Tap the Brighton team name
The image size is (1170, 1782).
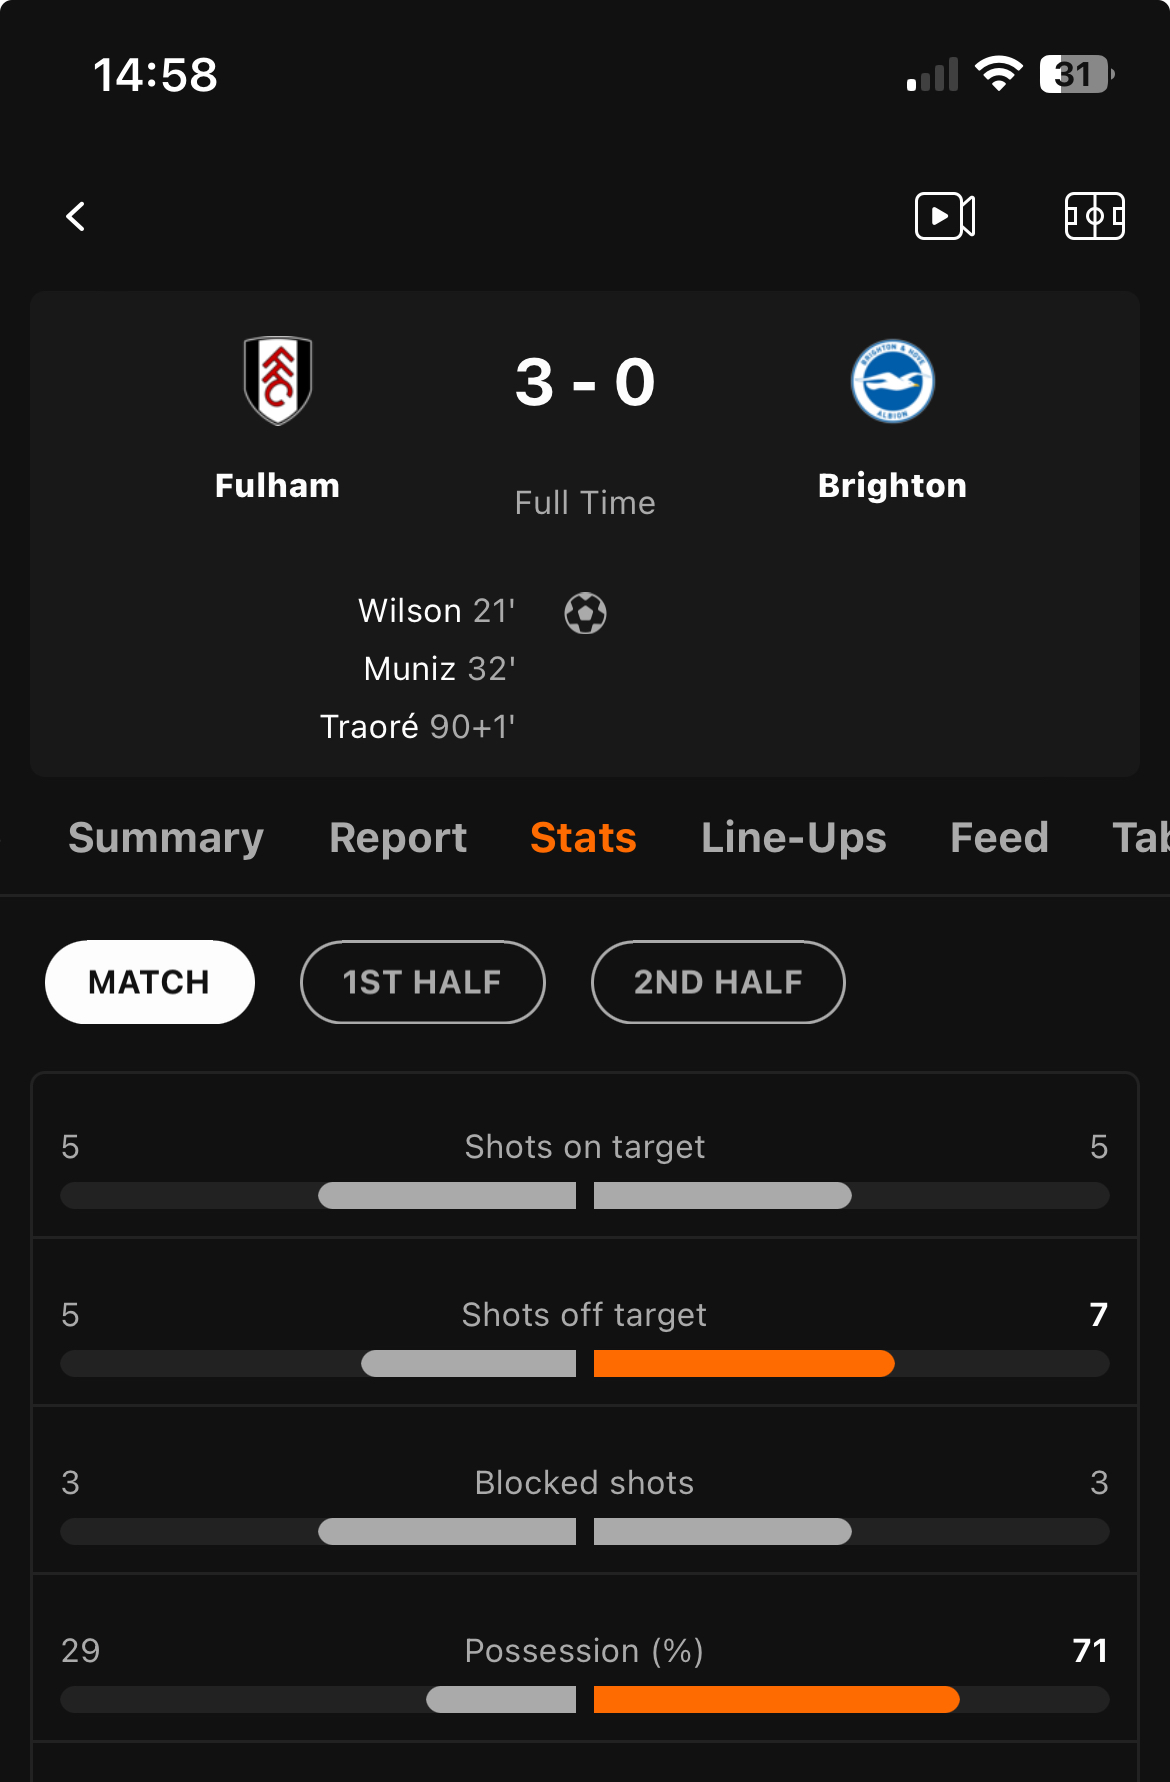pos(892,486)
